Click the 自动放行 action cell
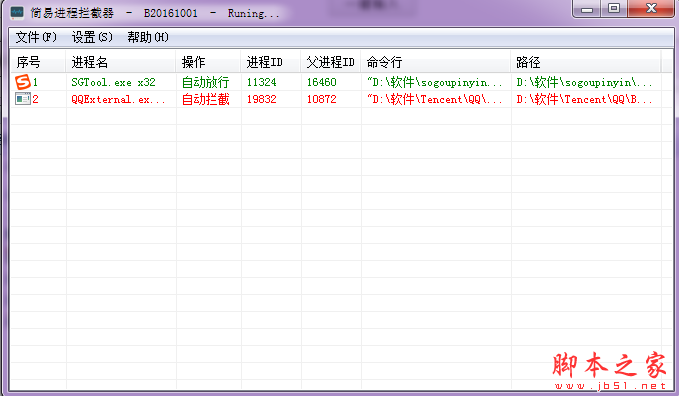Image resolution: width=679 pixels, height=397 pixels. point(205,82)
